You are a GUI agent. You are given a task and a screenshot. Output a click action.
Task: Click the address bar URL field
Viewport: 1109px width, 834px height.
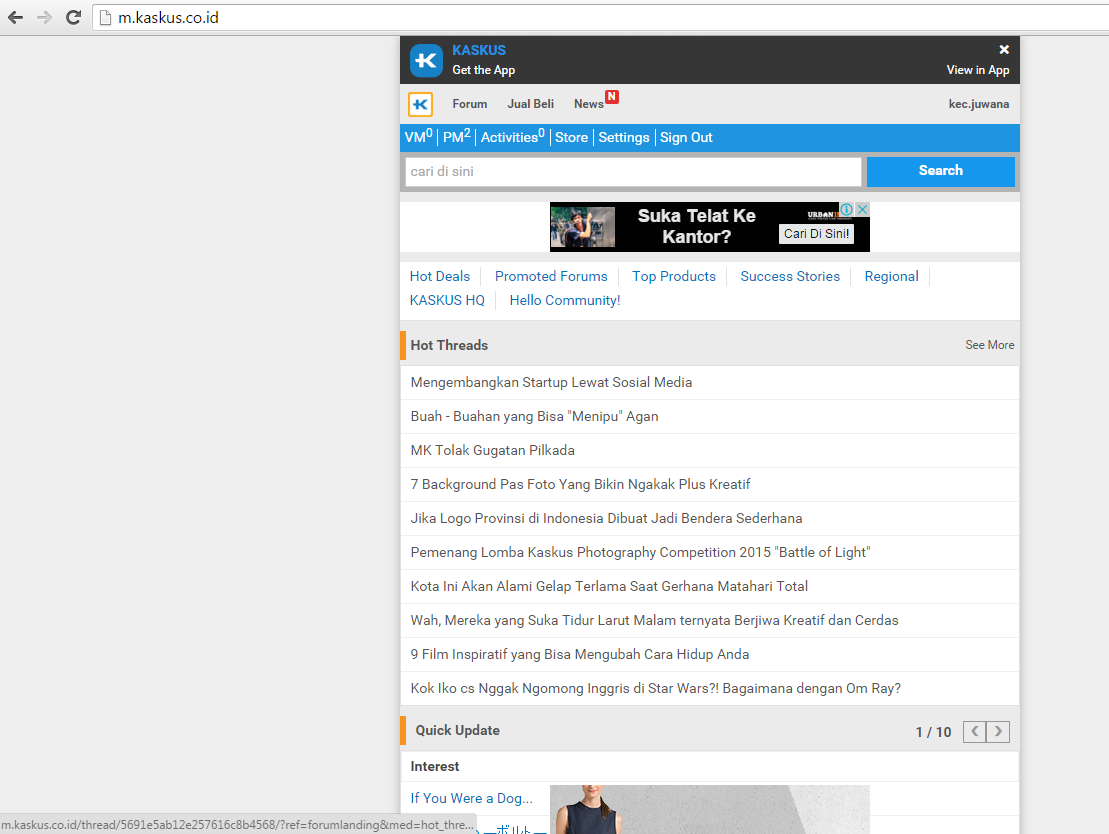pyautogui.click(x=601, y=18)
